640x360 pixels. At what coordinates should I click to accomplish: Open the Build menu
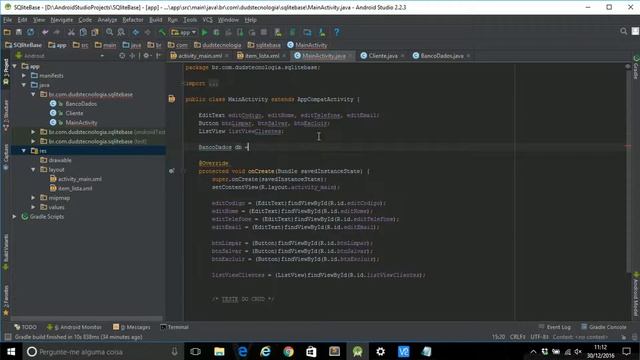[156, 20]
